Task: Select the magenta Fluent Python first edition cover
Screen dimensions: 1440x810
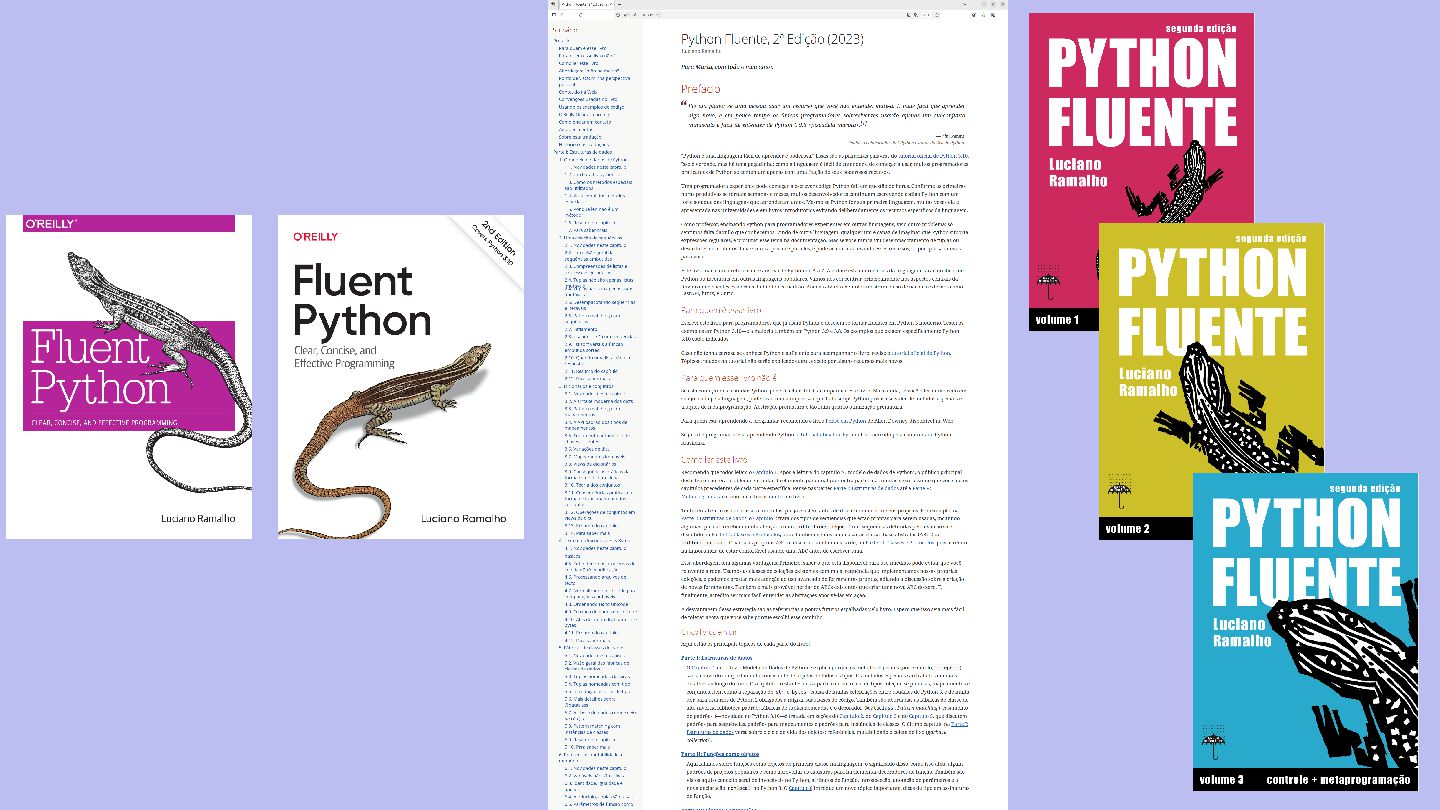Action: click(x=129, y=377)
